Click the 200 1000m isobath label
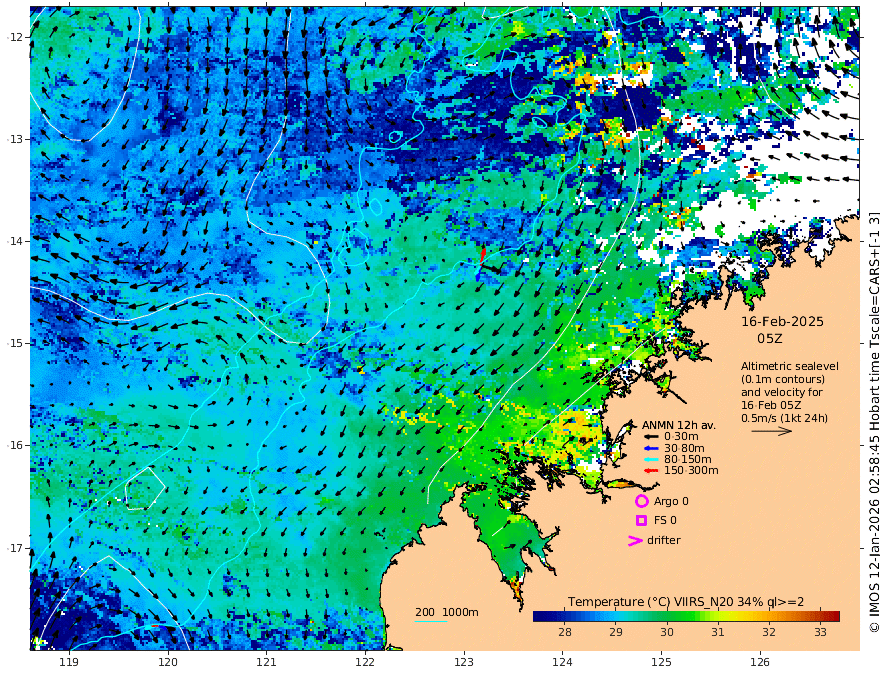 pyautogui.click(x=447, y=612)
